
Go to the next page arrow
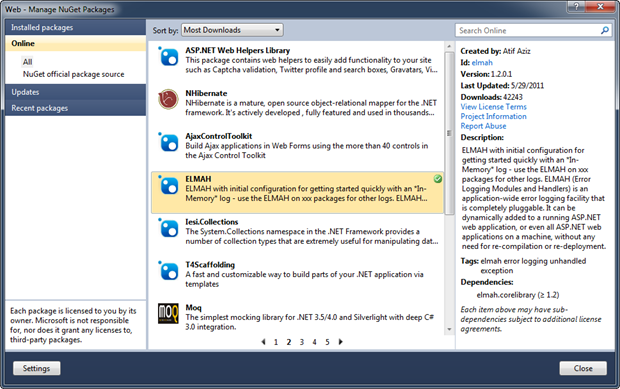click(340, 342)
